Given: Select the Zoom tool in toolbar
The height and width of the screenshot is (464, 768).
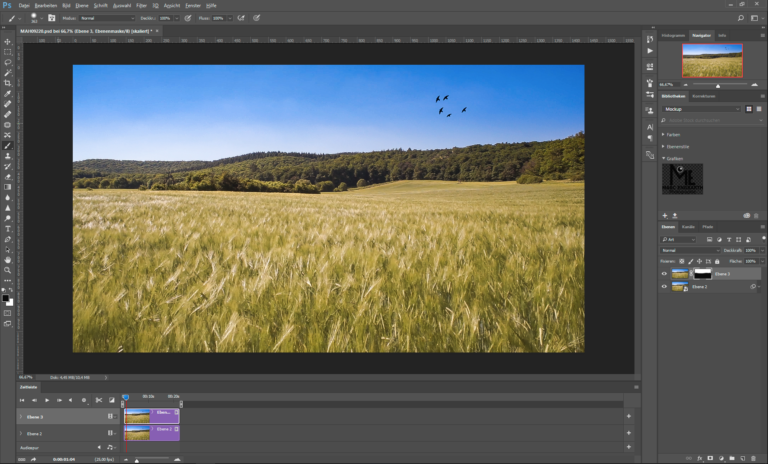Looking at the screenshot, I should [x=7, y=270].
